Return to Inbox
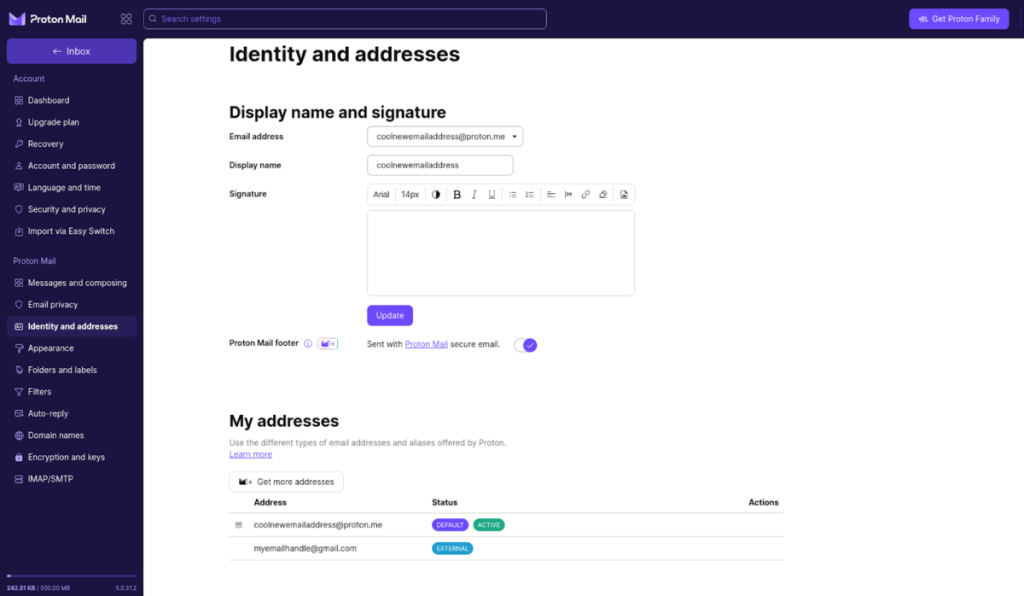The image size is (1024, 596). click(71, 51)
